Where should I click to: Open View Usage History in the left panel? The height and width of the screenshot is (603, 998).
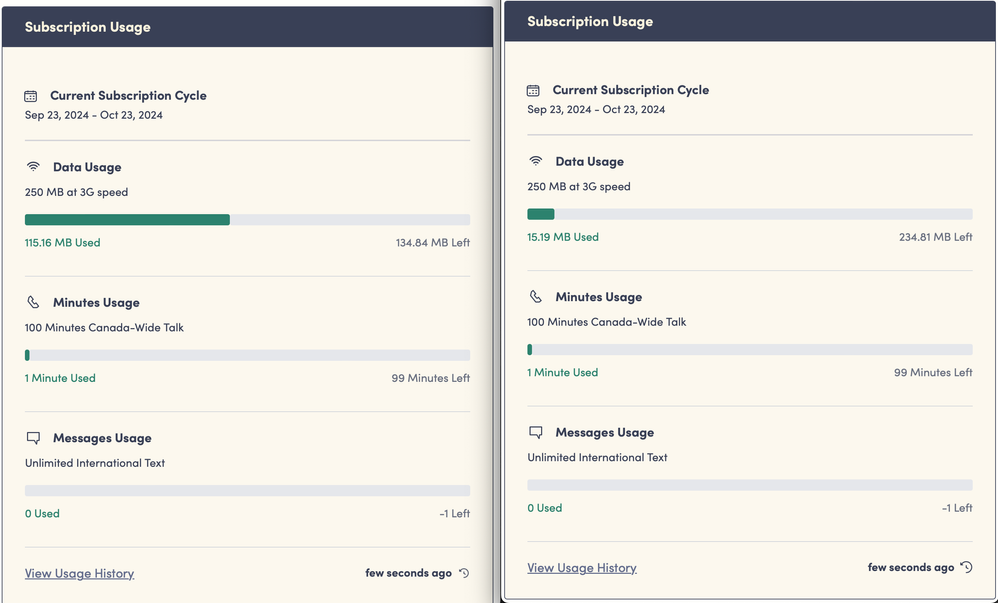(x=79, y=573)
